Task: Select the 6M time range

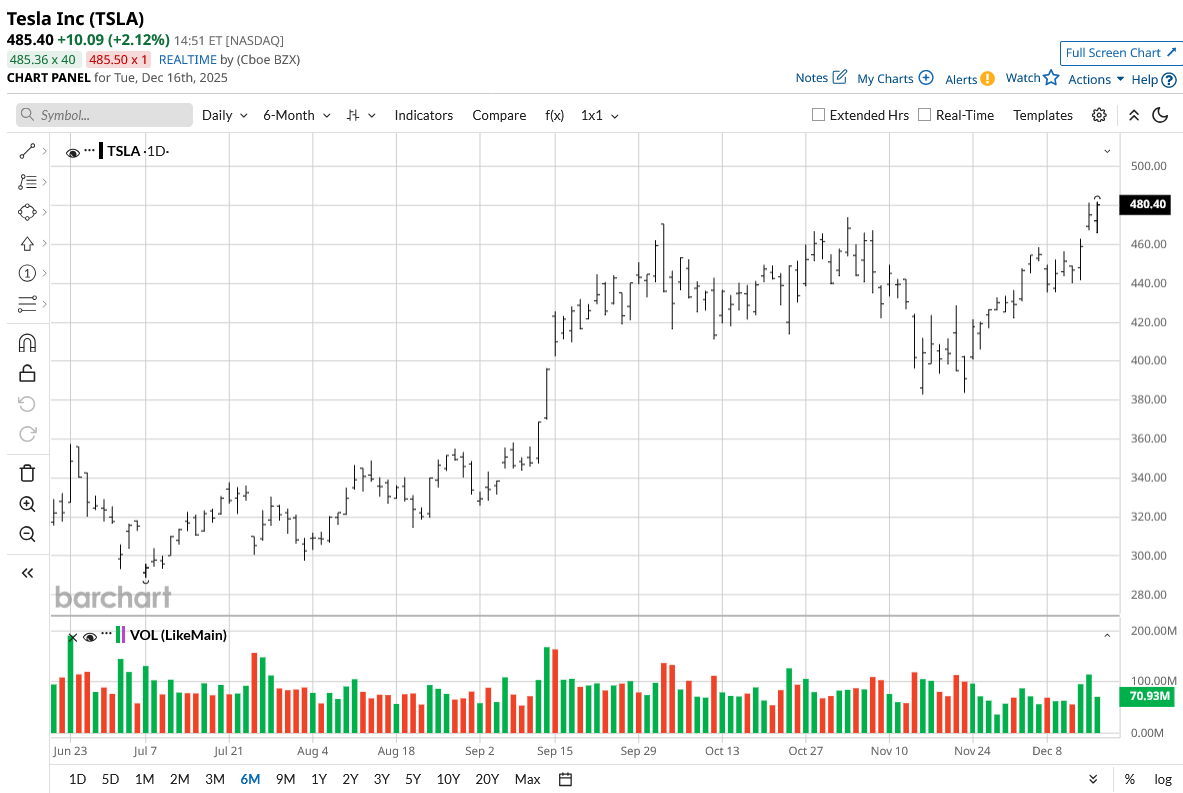Action: tap(250, 779)
